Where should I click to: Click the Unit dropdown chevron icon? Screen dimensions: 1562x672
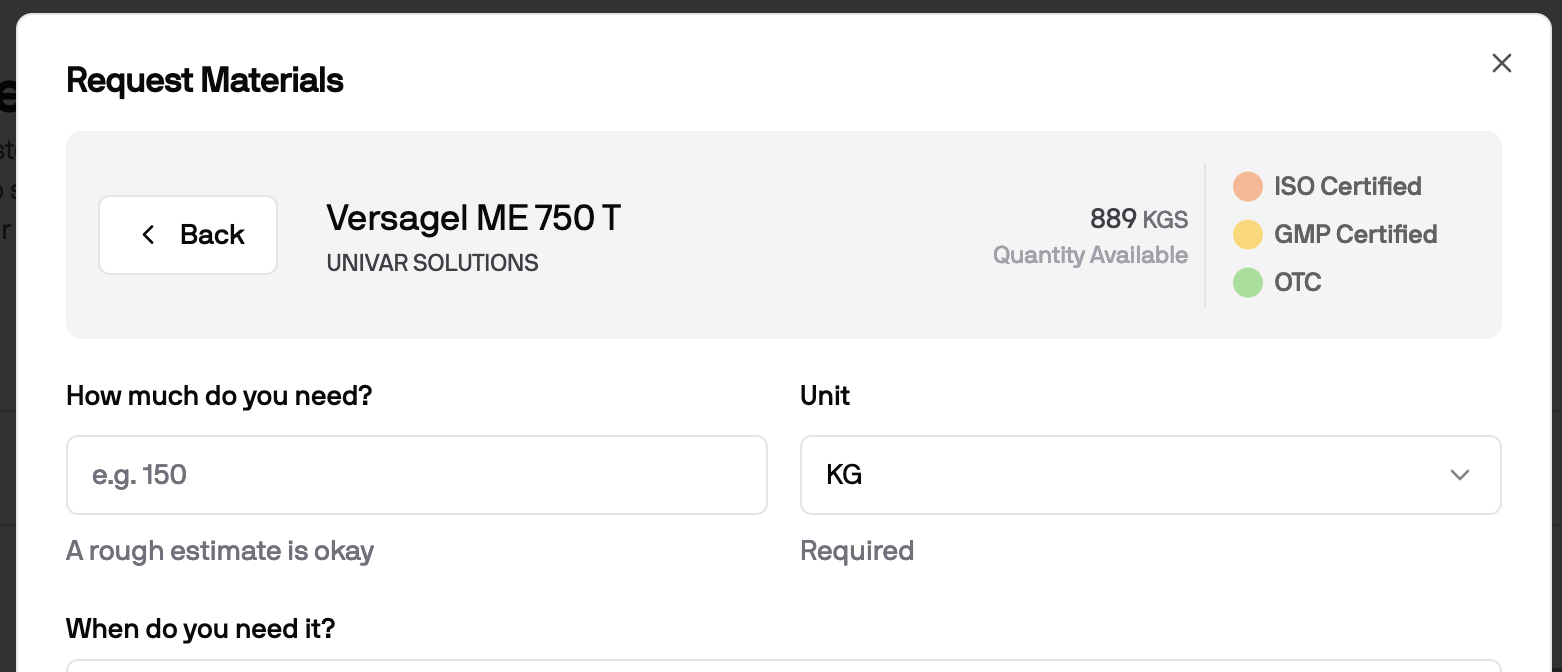[x=1459, y=475]
